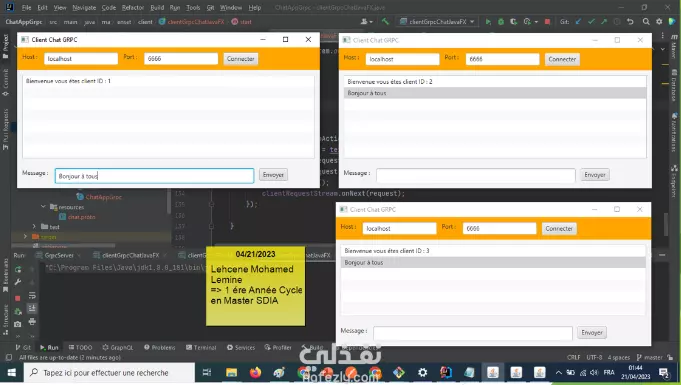Screen dimensions: 681x385
Task: Start debugging with the bug icon
Action: [x=501, y=22]
